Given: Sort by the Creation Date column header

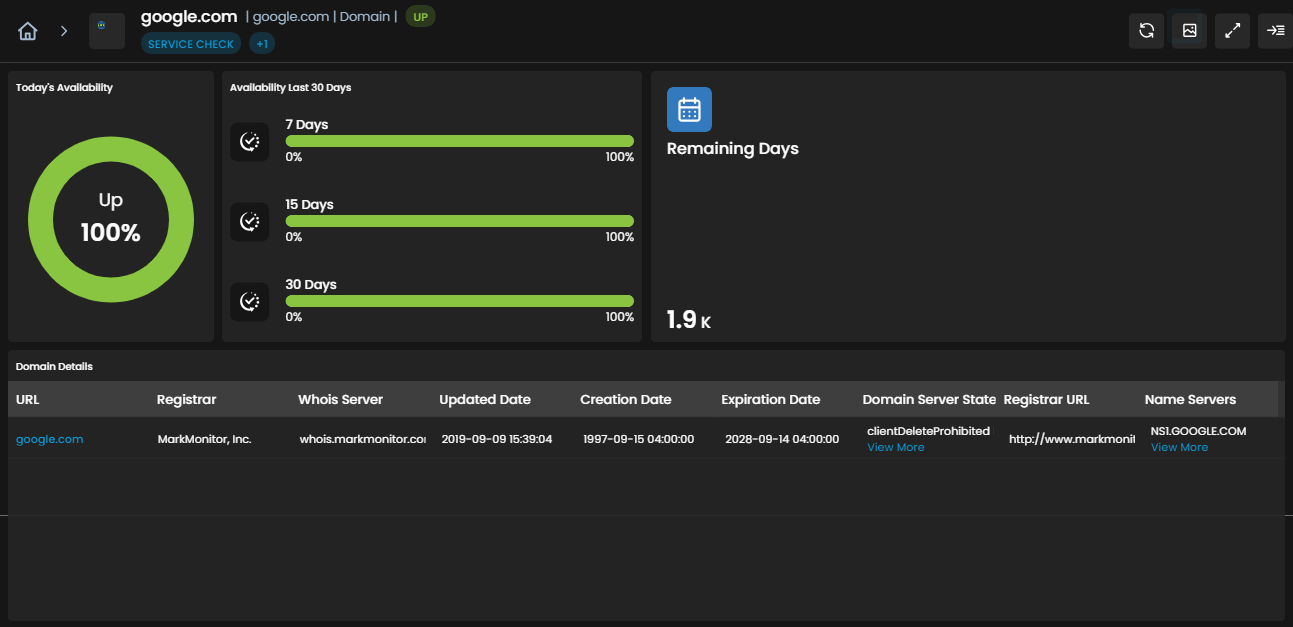Looking at the screenshot, I should pyautogui.click(x=626, y=399).
